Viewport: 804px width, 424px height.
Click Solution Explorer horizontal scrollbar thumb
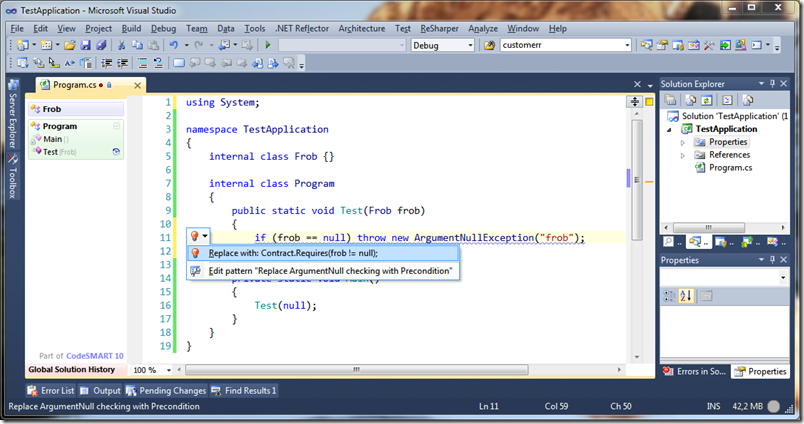coord(709,227)
